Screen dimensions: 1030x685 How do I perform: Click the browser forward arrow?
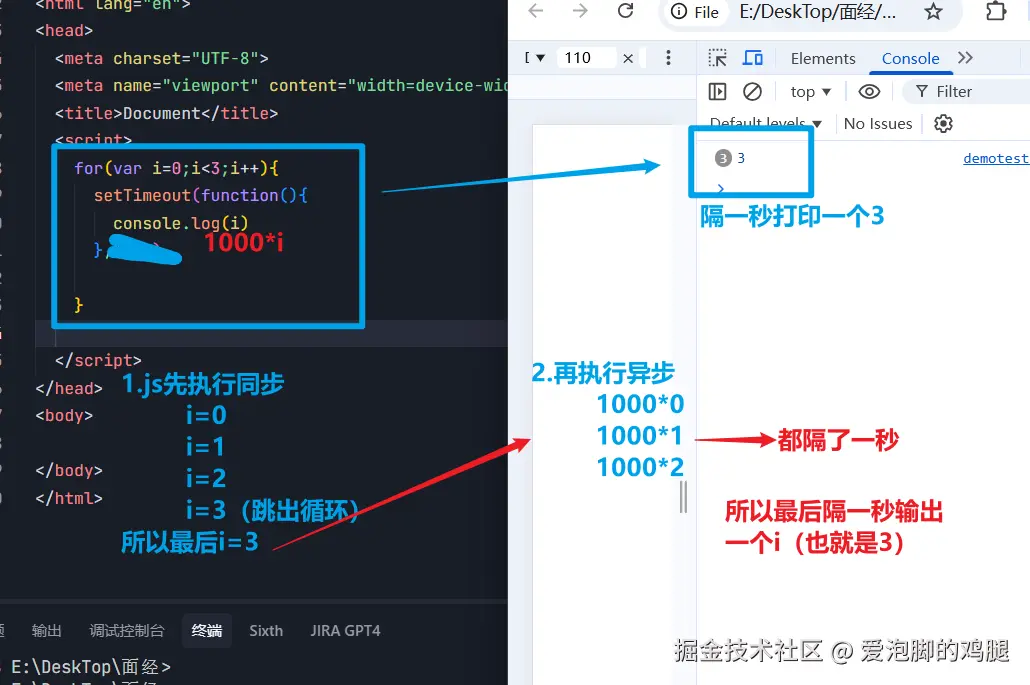(x=580, y=11)
